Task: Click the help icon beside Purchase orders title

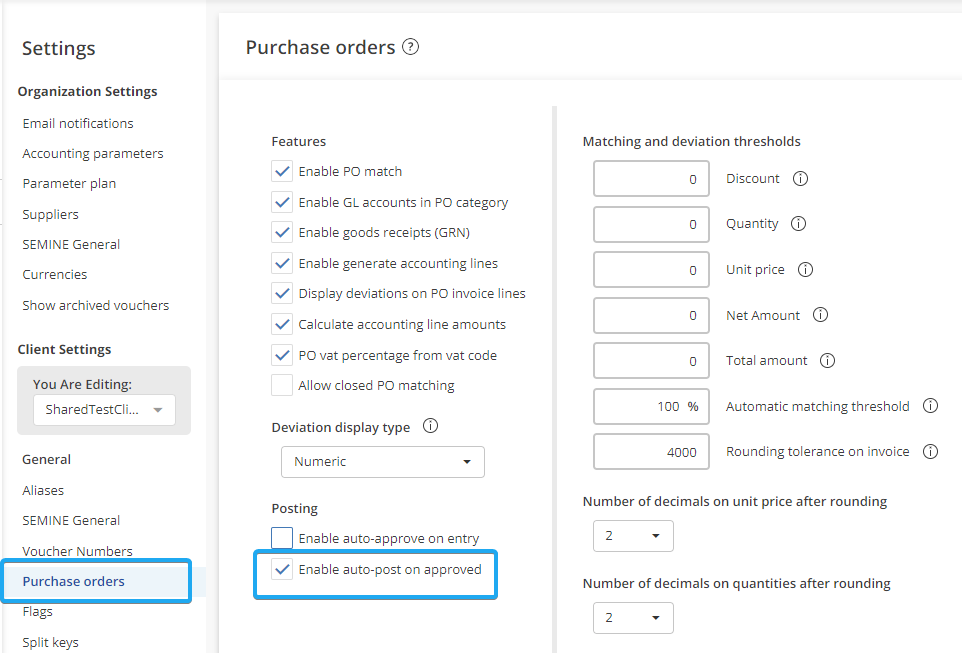Action: click(410, 47)
